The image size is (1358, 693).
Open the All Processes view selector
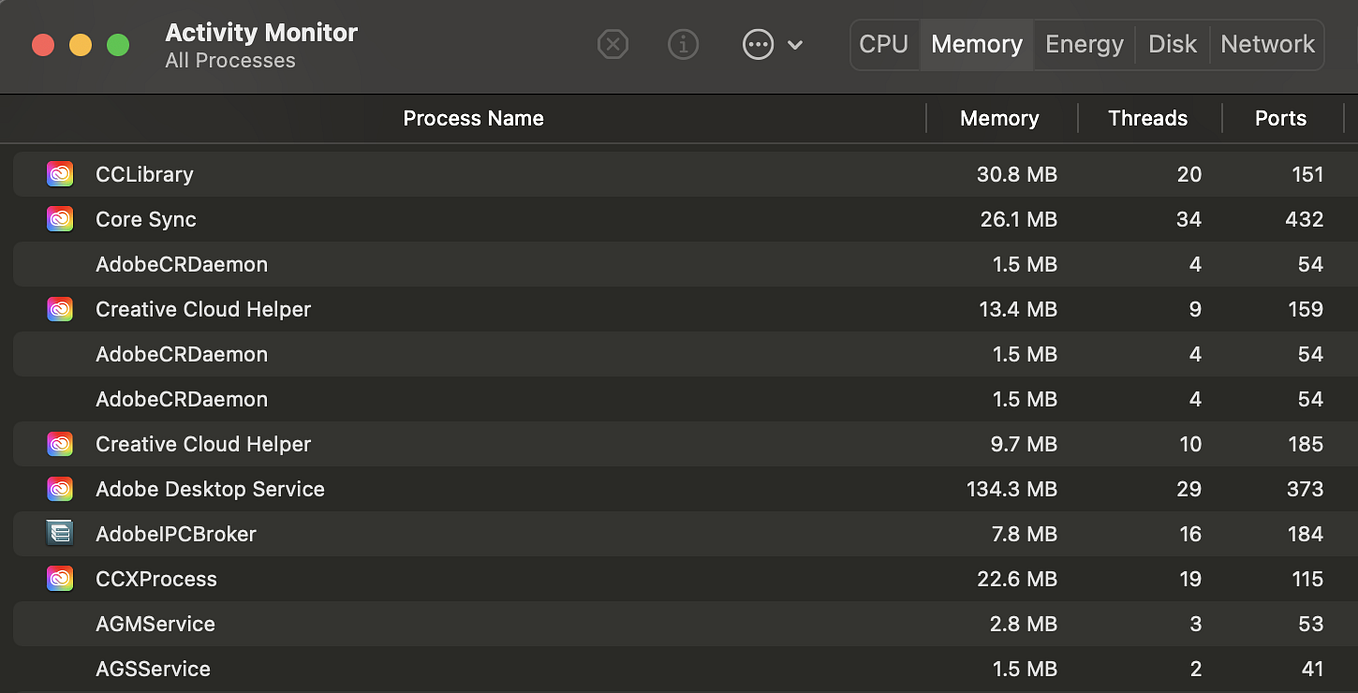pos(230,60)
